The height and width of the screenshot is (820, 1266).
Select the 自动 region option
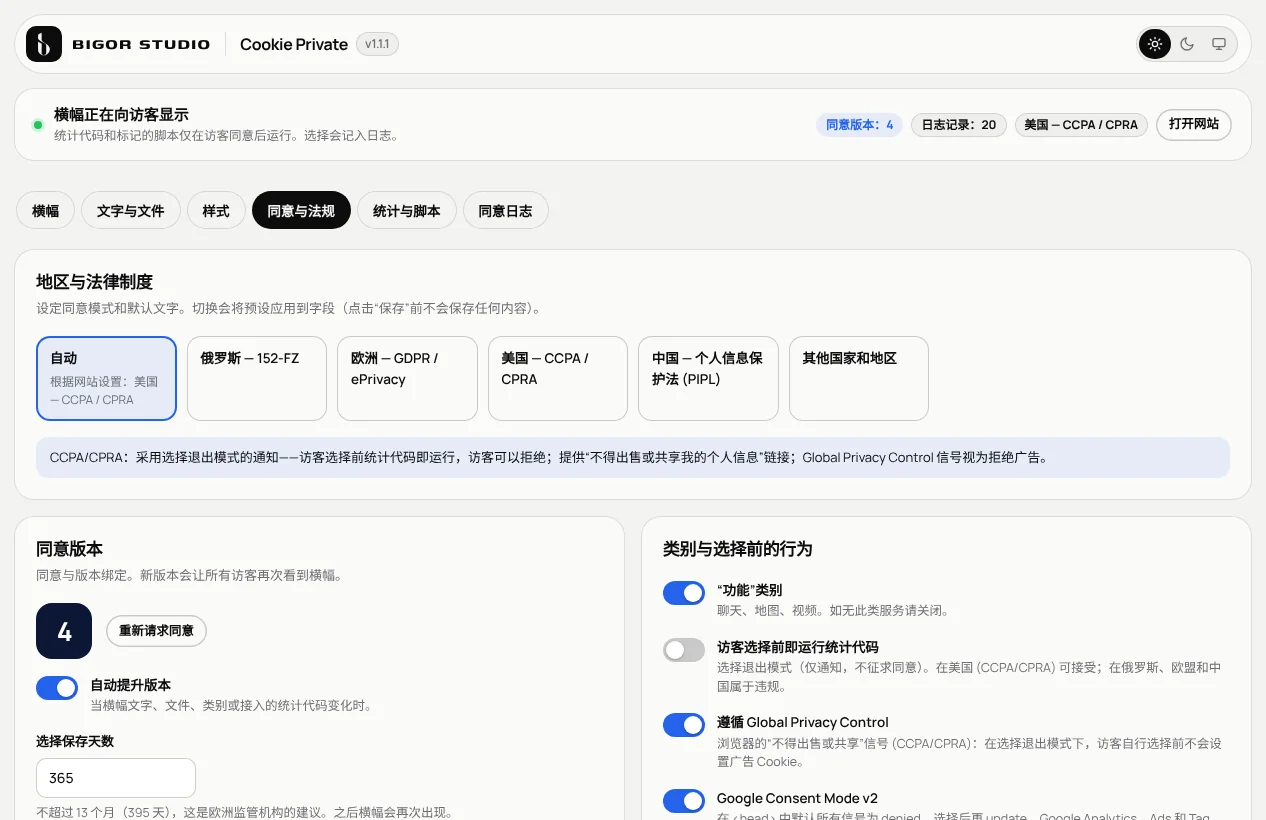pos(106,378)
